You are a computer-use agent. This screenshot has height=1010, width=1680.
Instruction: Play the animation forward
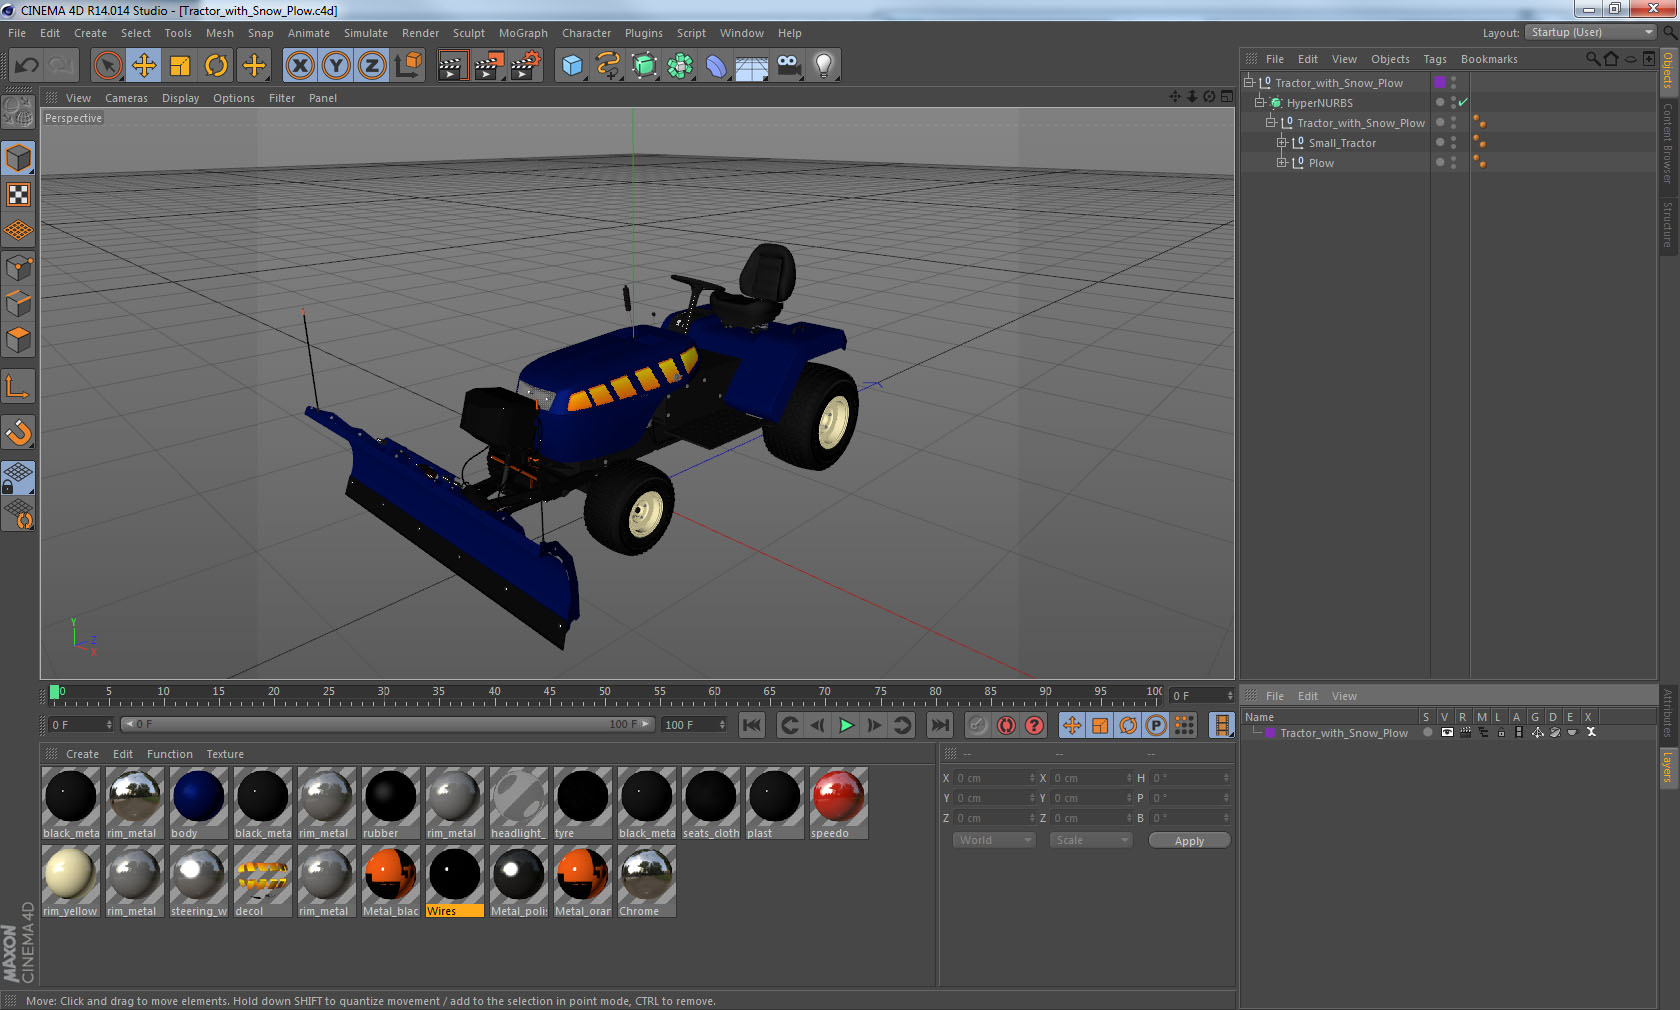coord(846,725)
